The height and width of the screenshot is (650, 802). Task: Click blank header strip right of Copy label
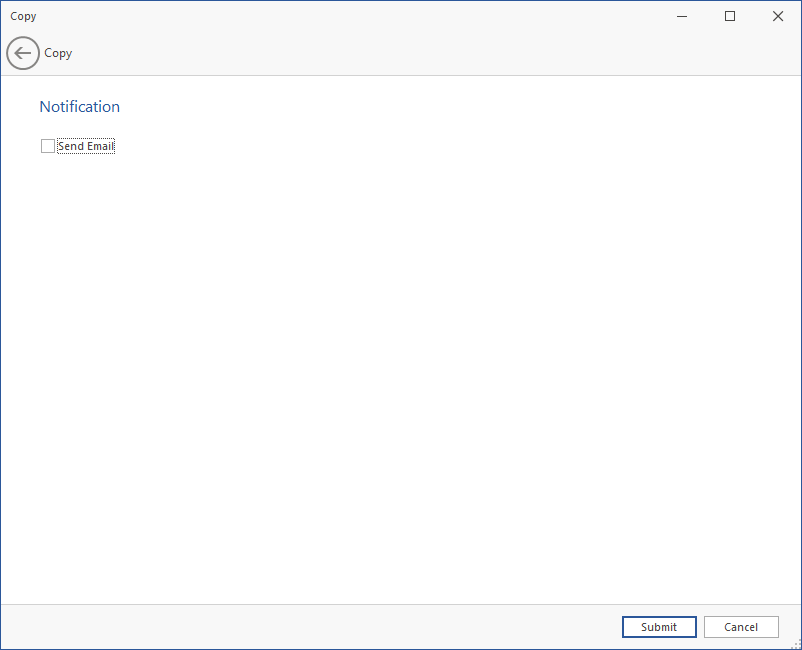click(x=400, y=53)
